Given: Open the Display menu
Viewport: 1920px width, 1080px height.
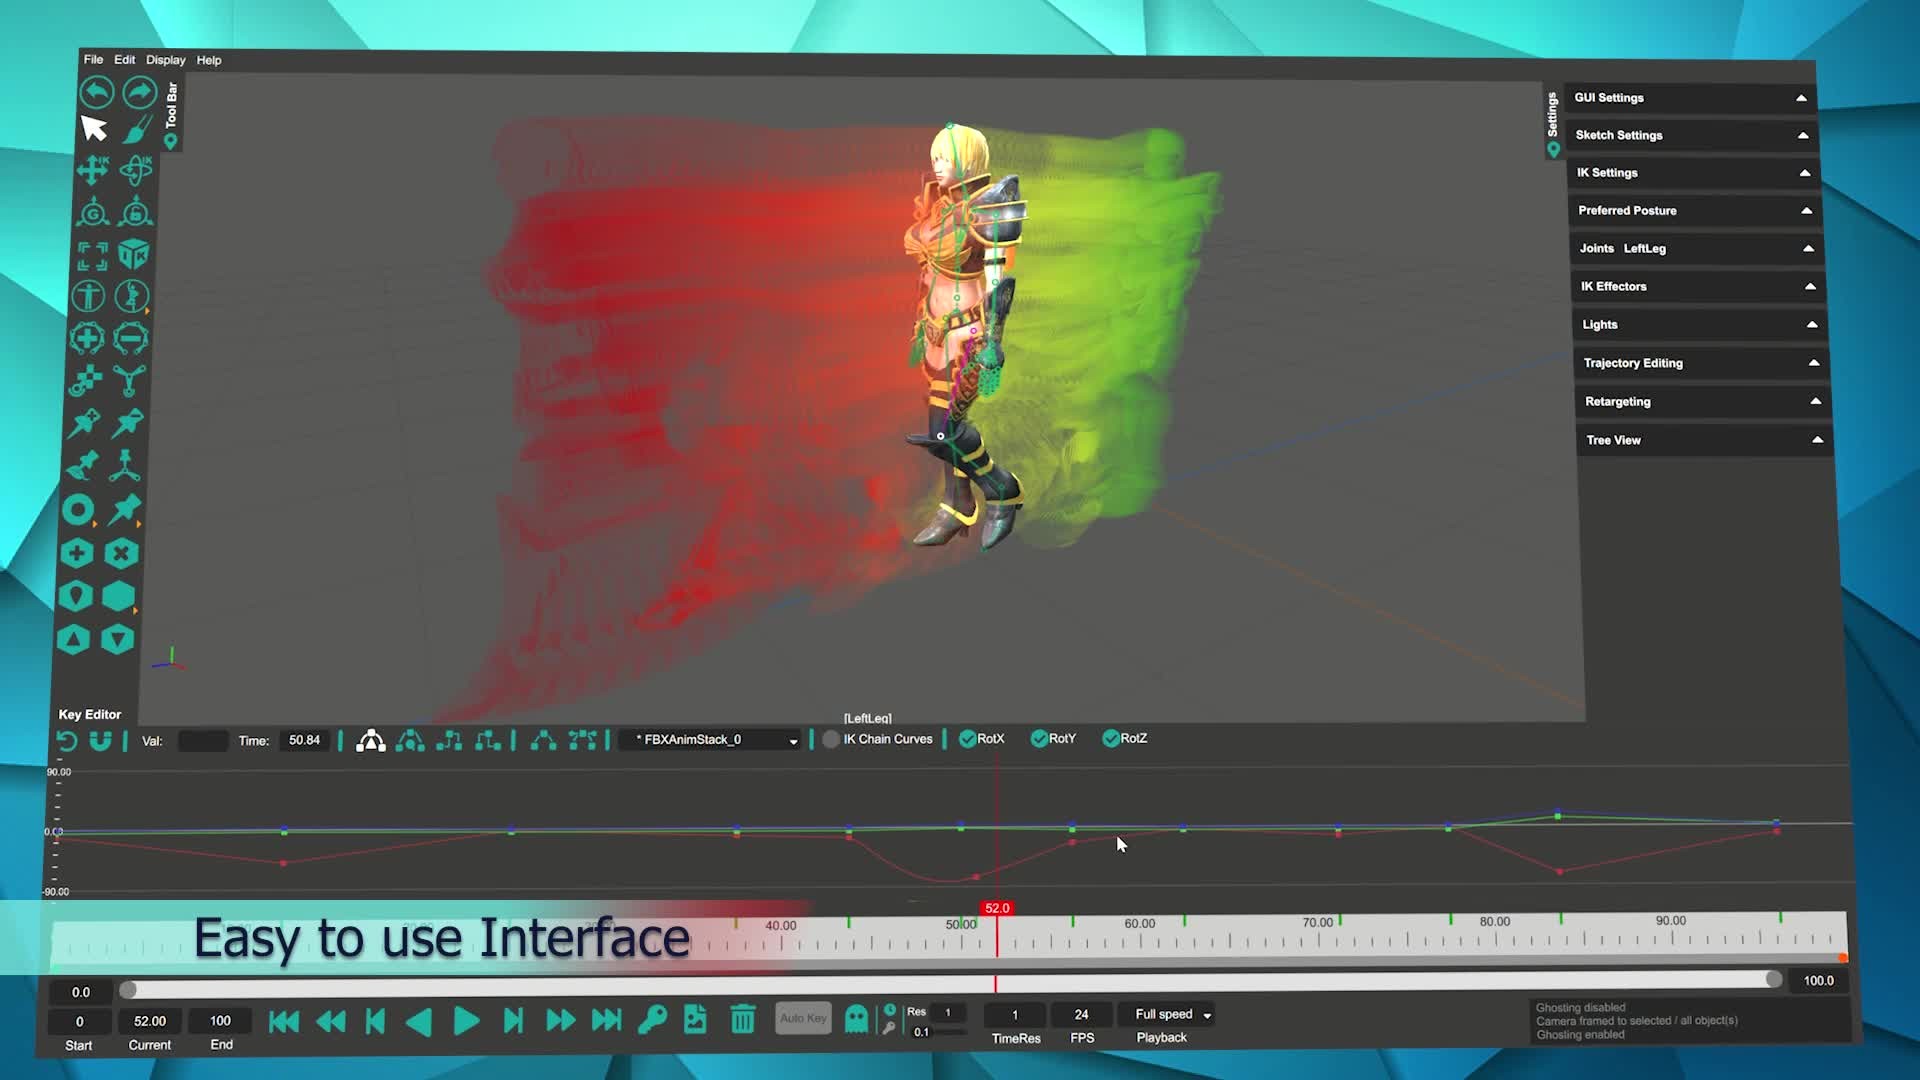Looking at the screenshot, I should 165,60.
